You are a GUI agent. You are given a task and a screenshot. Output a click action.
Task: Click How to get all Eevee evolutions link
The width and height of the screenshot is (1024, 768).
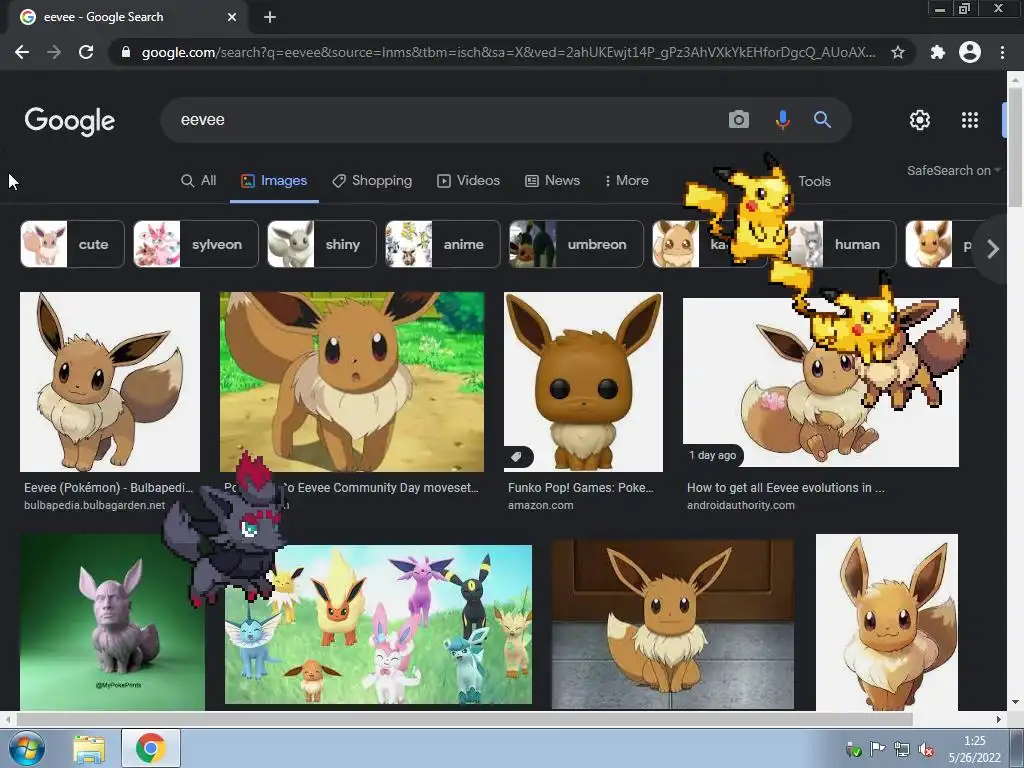[786, 488]
